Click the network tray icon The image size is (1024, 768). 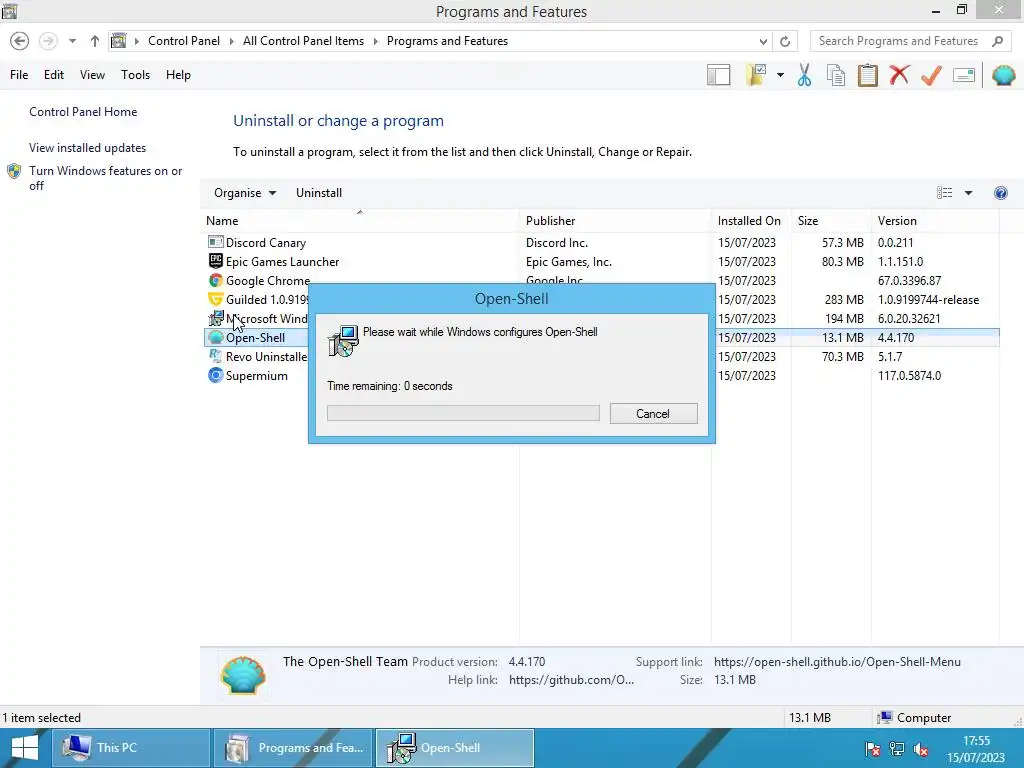(897, 749)
